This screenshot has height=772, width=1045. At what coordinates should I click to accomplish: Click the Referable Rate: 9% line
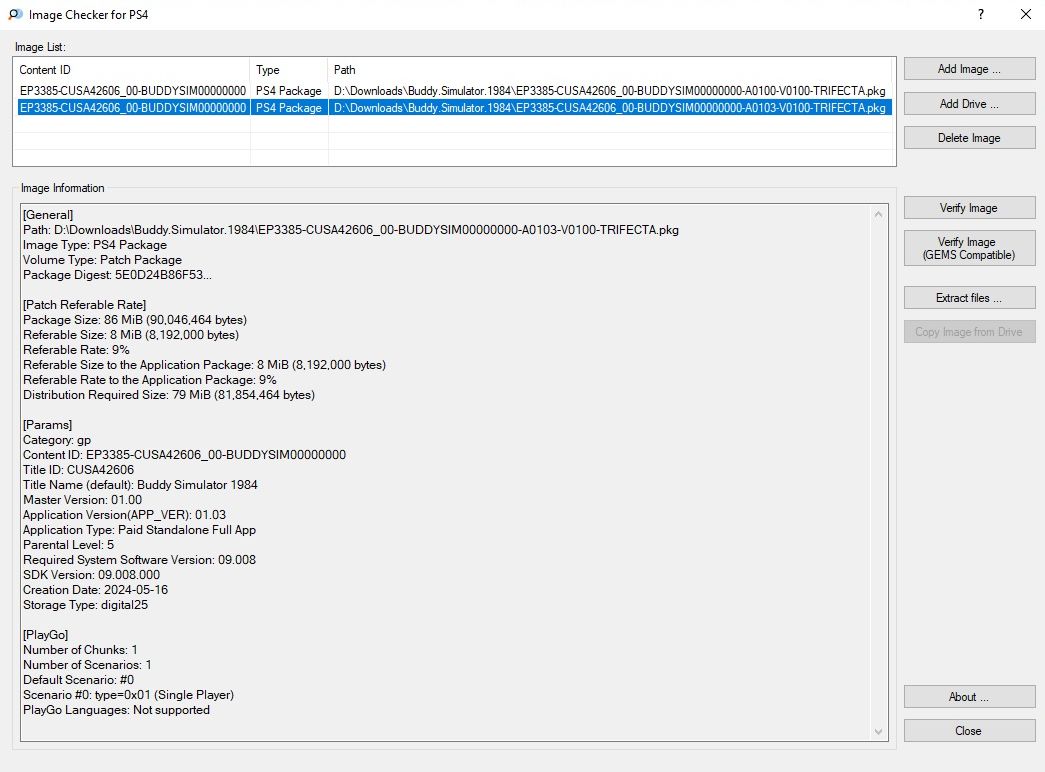coord(77,349)
